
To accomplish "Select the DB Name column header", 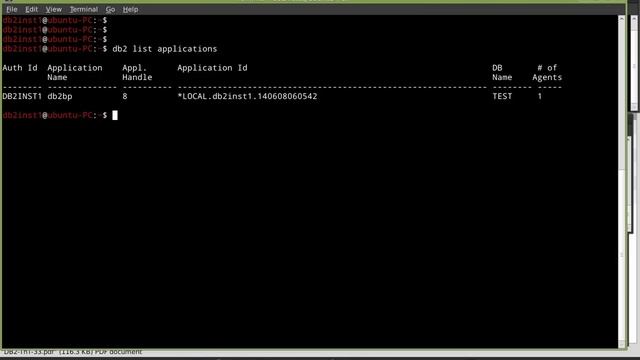I will (502, 73).
